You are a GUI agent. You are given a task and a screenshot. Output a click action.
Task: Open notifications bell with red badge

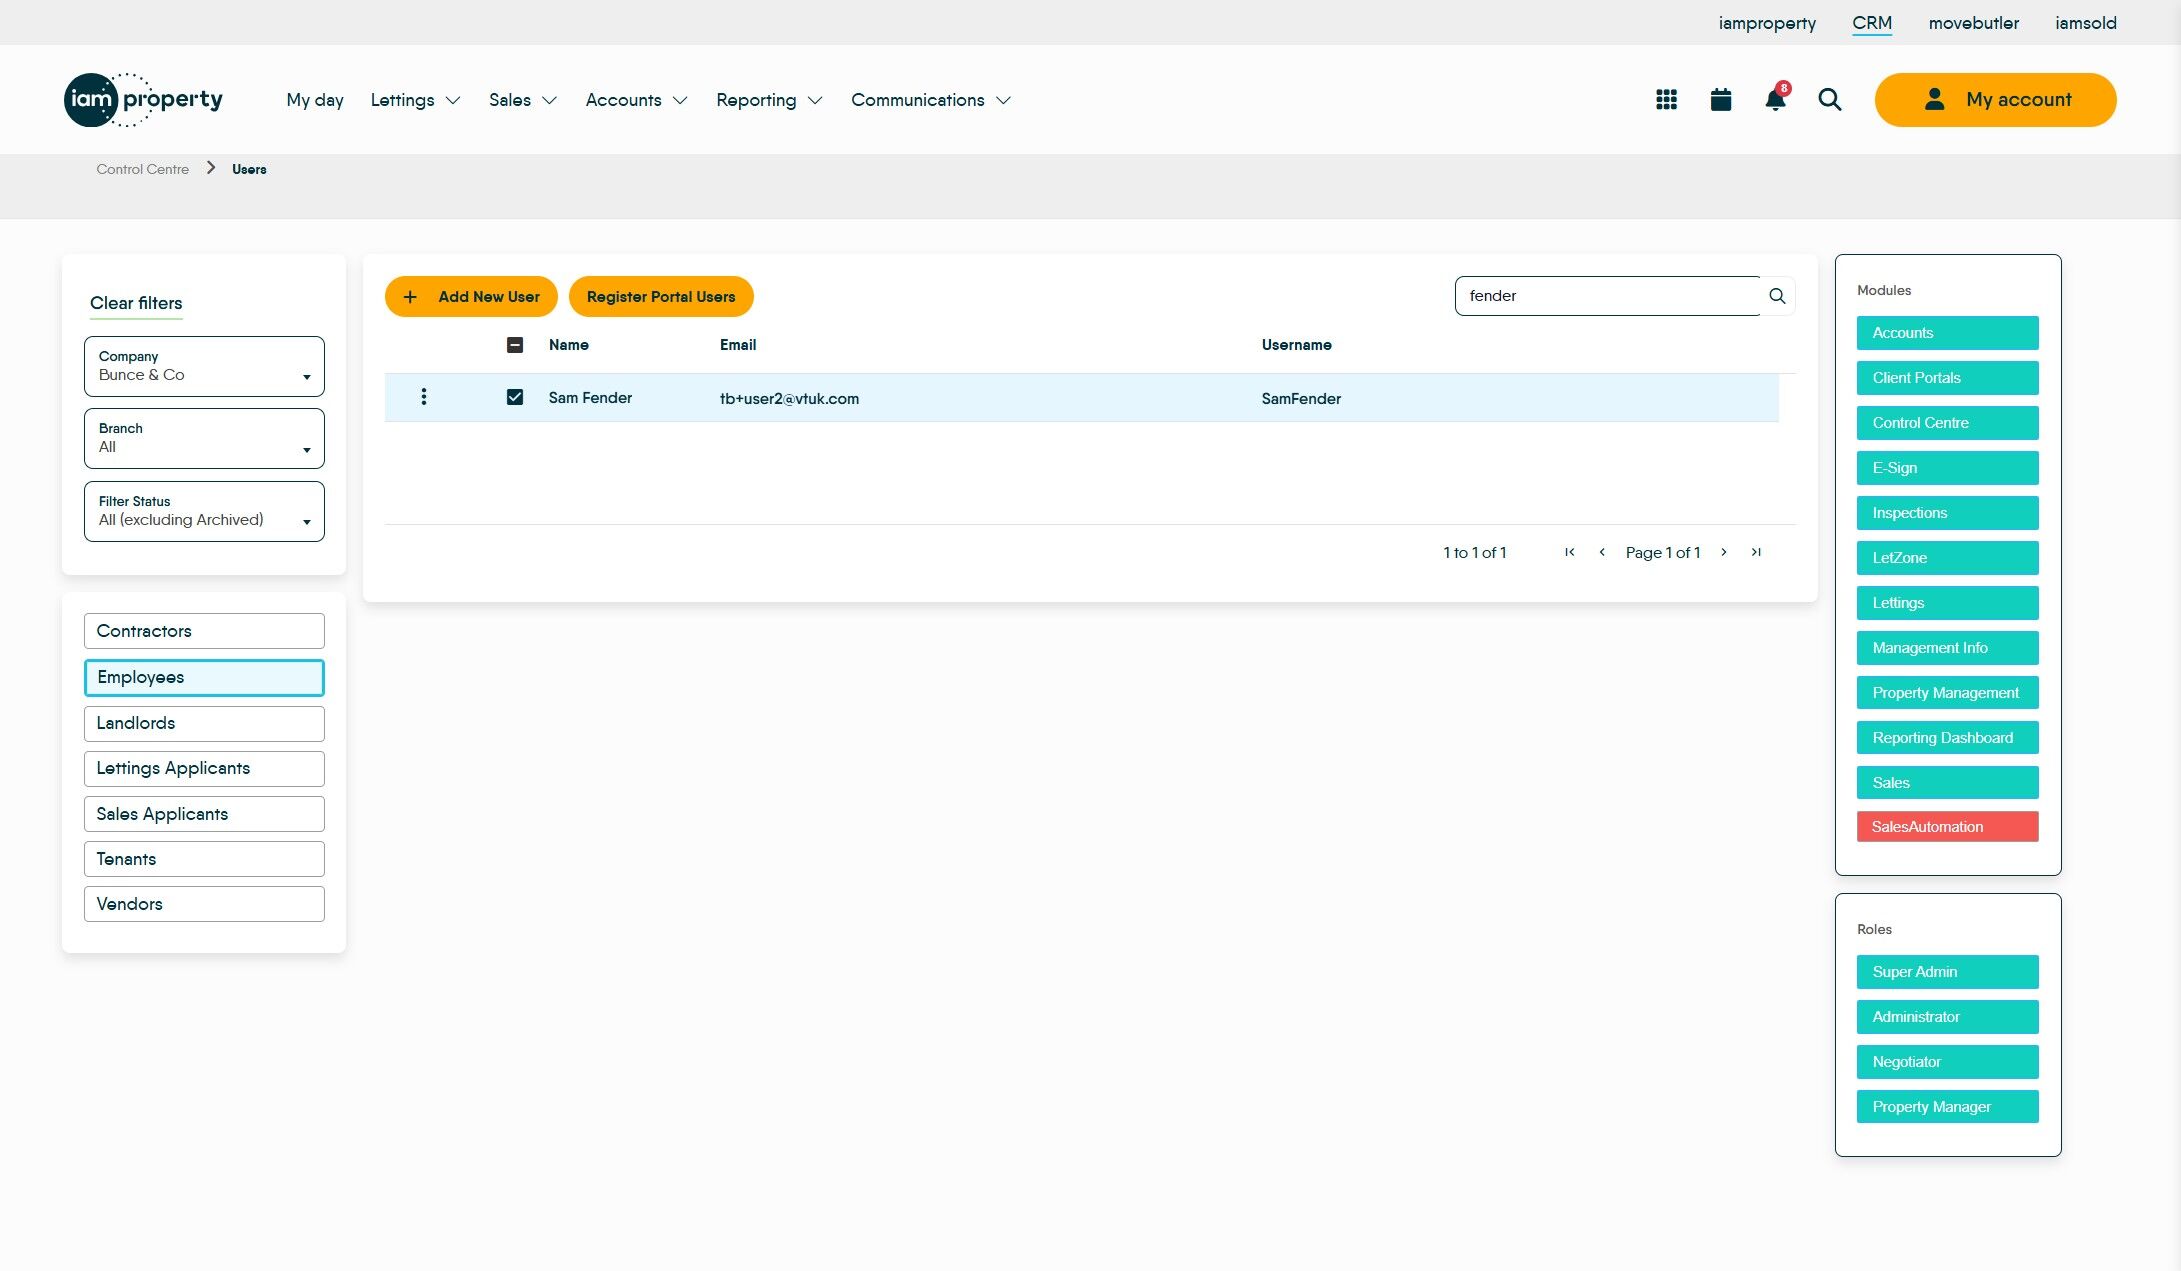[x=1775, y=100]
